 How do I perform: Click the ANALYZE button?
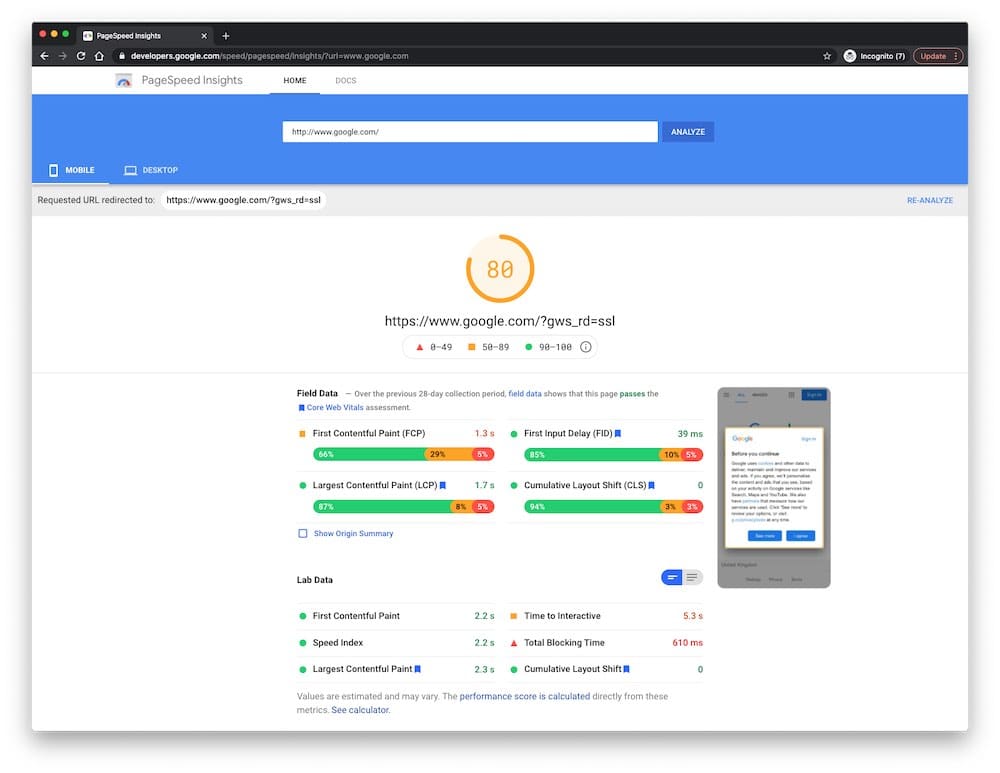tap(688, 132)
